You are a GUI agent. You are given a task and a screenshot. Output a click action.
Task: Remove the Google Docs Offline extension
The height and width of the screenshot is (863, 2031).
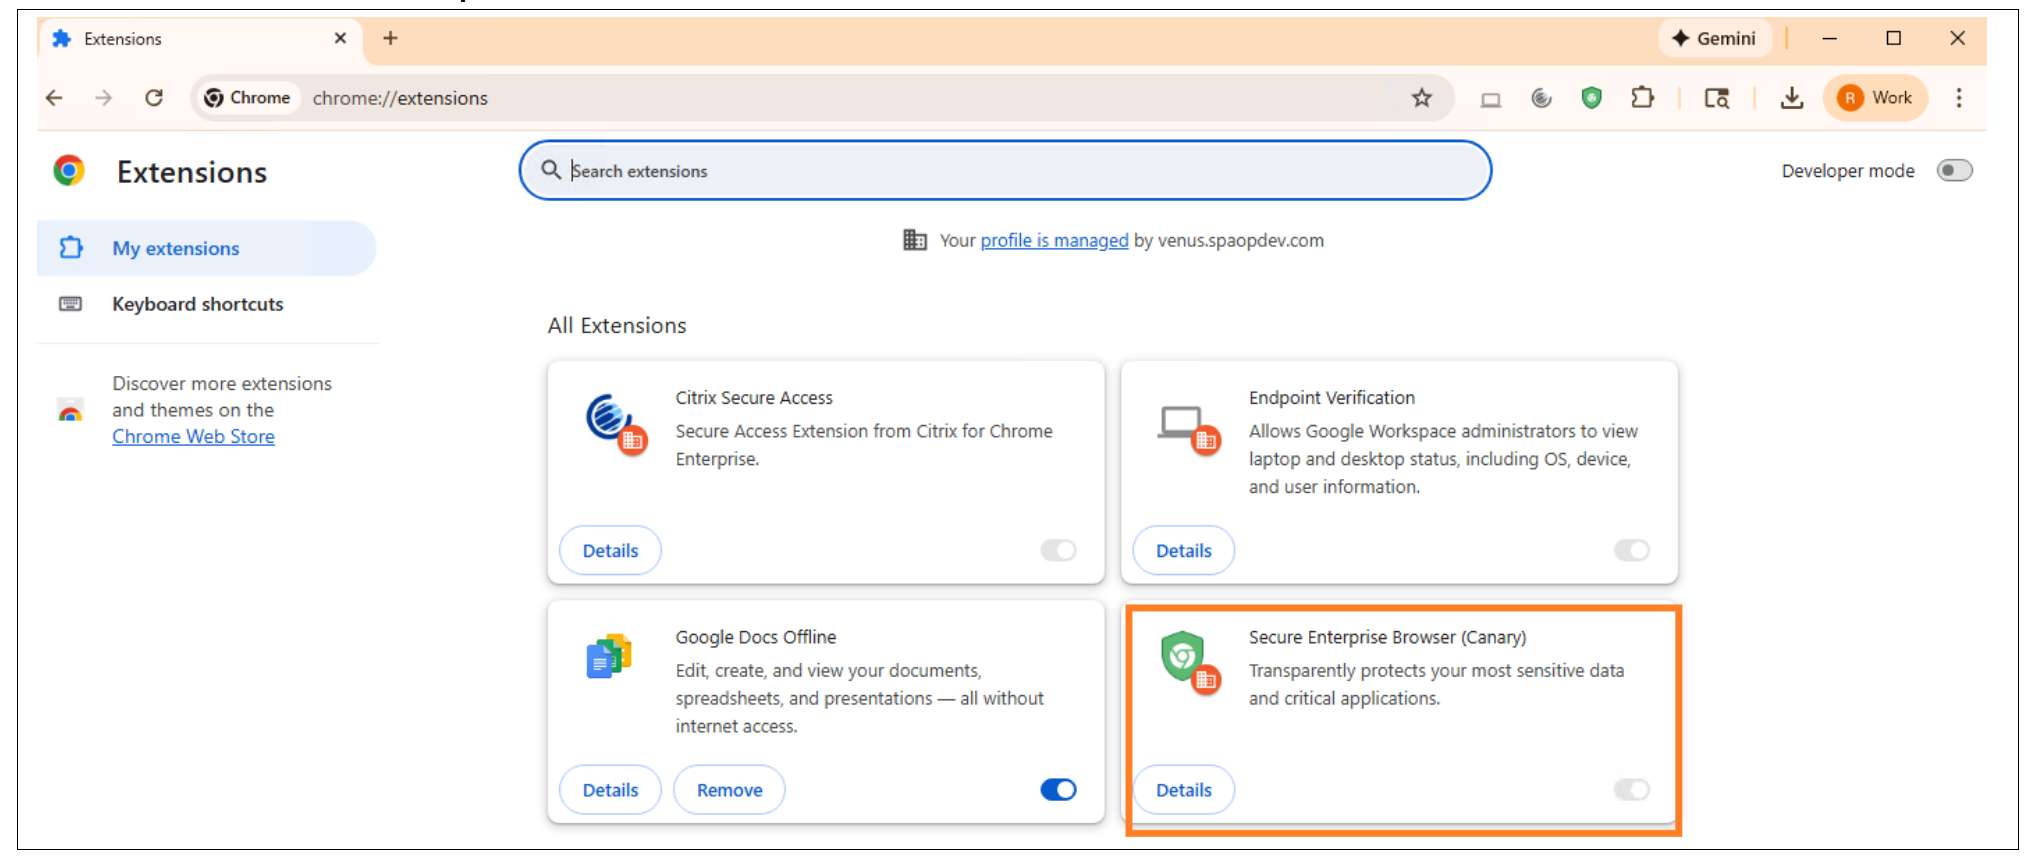729,790
